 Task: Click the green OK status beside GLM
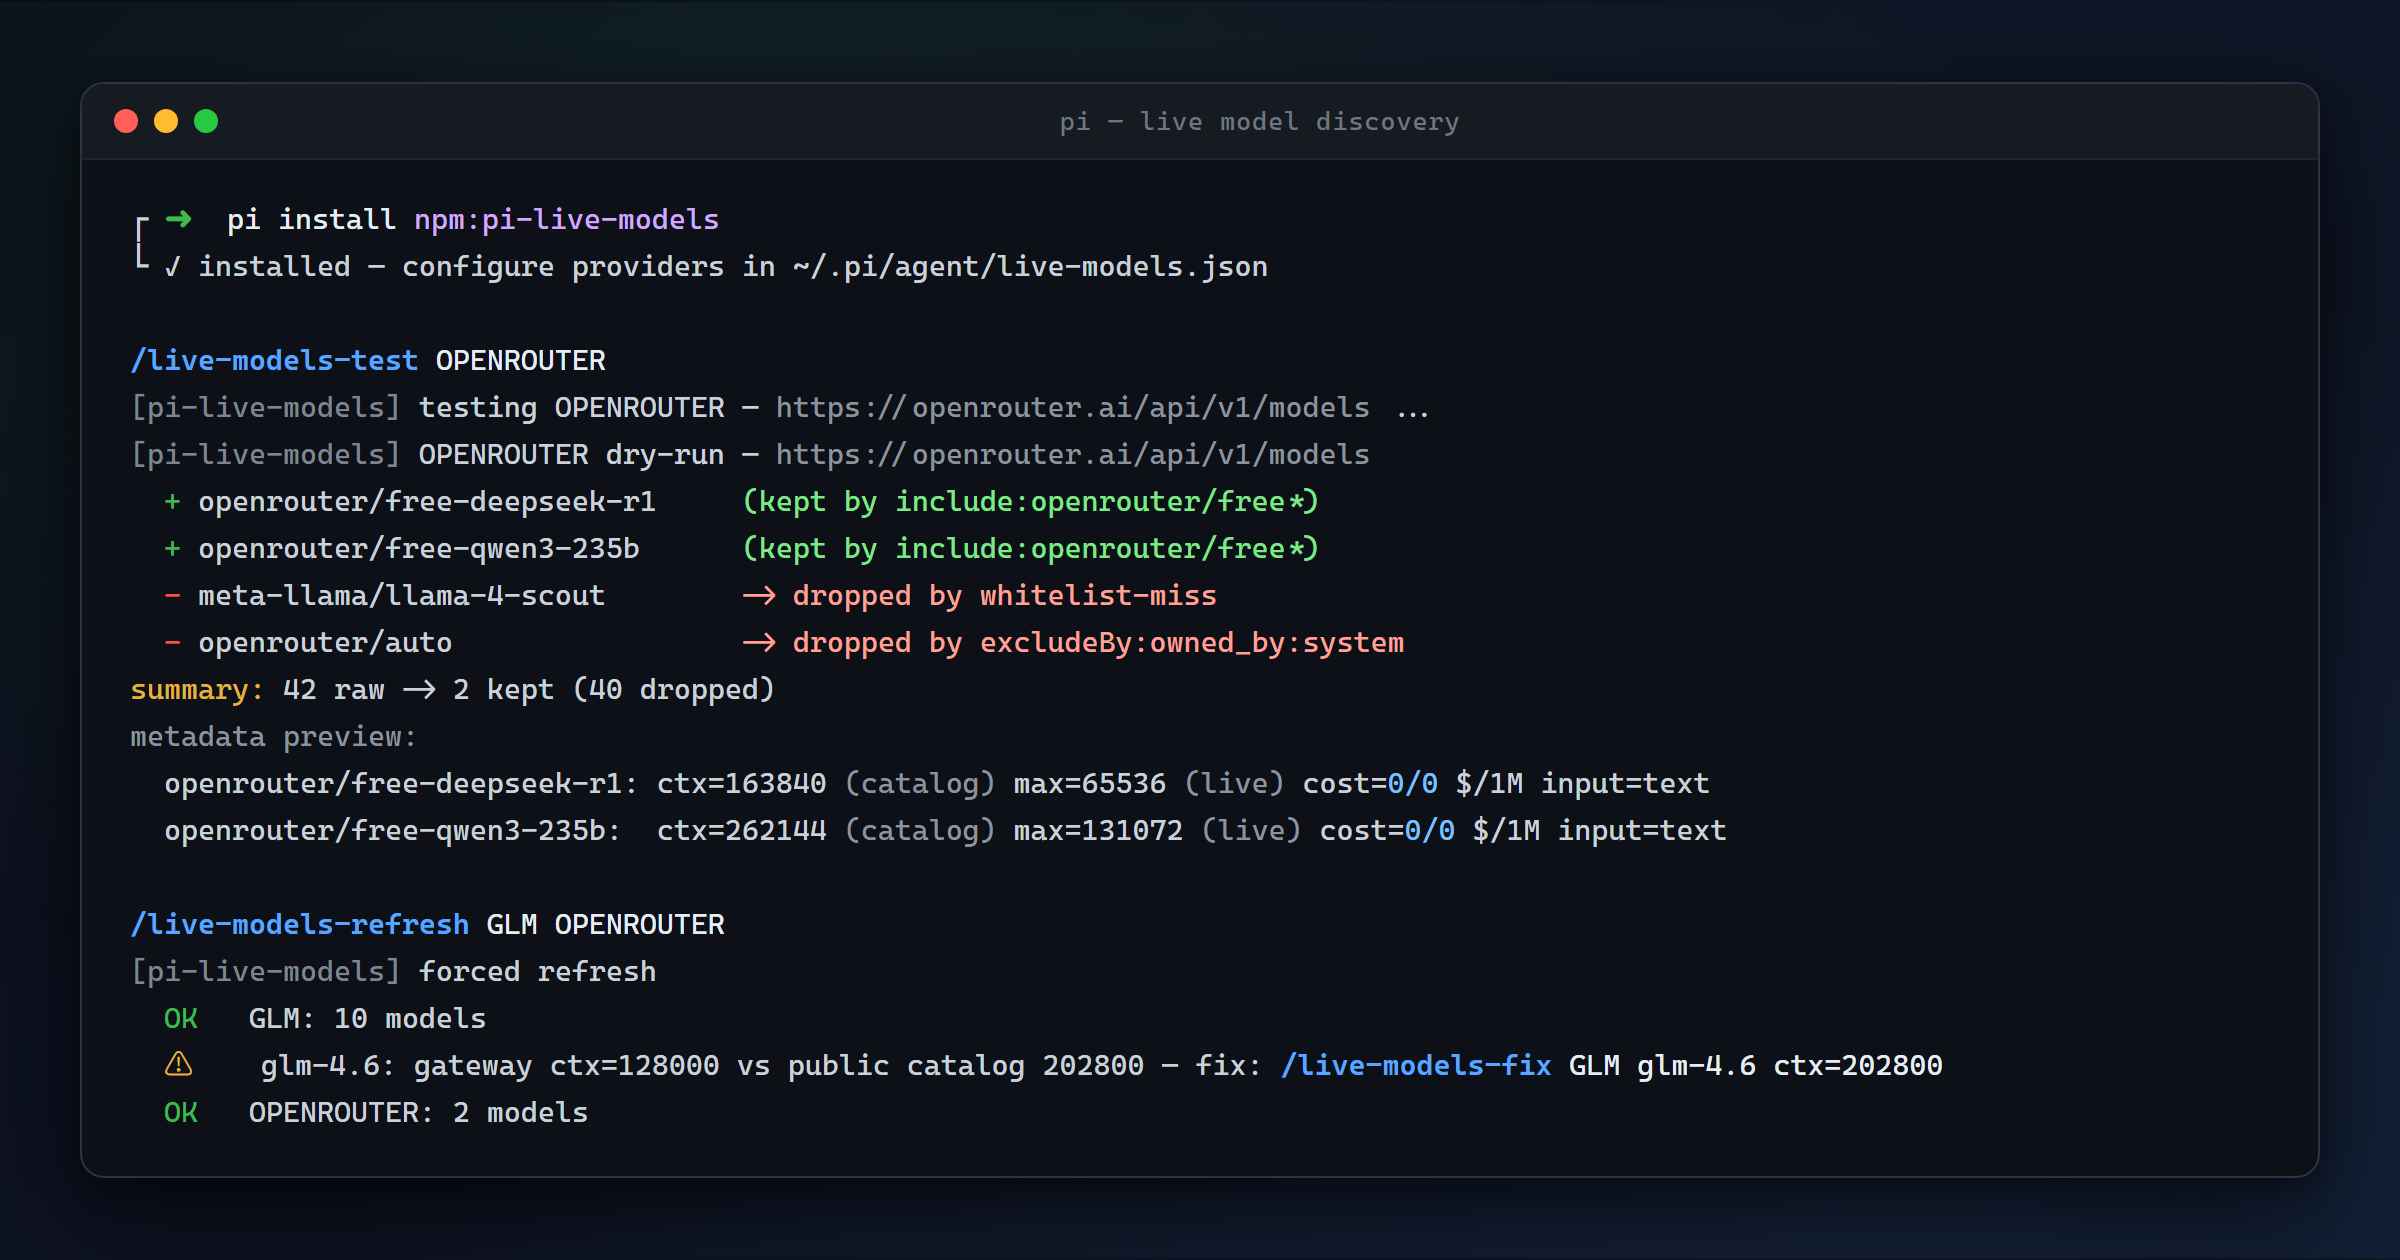181,1019
